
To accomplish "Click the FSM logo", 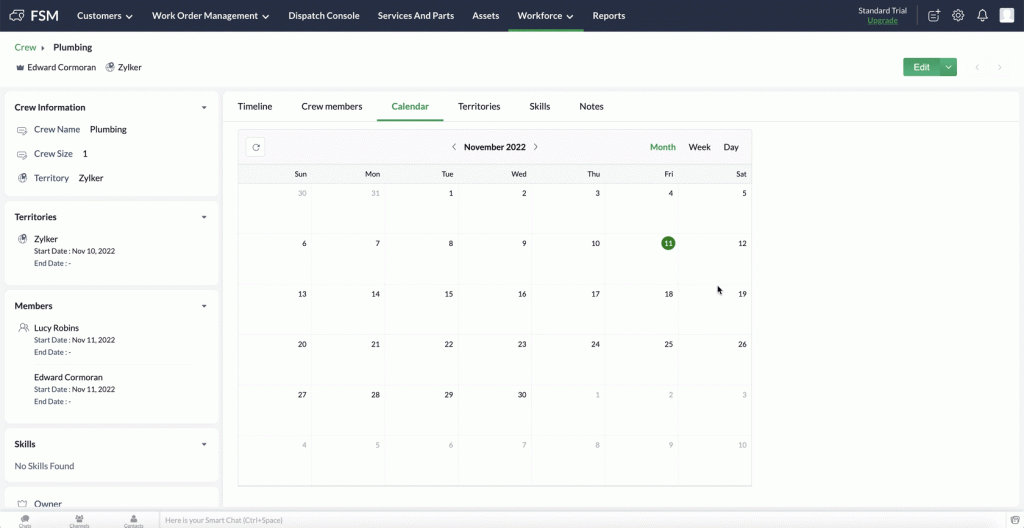I will [33, 16].
